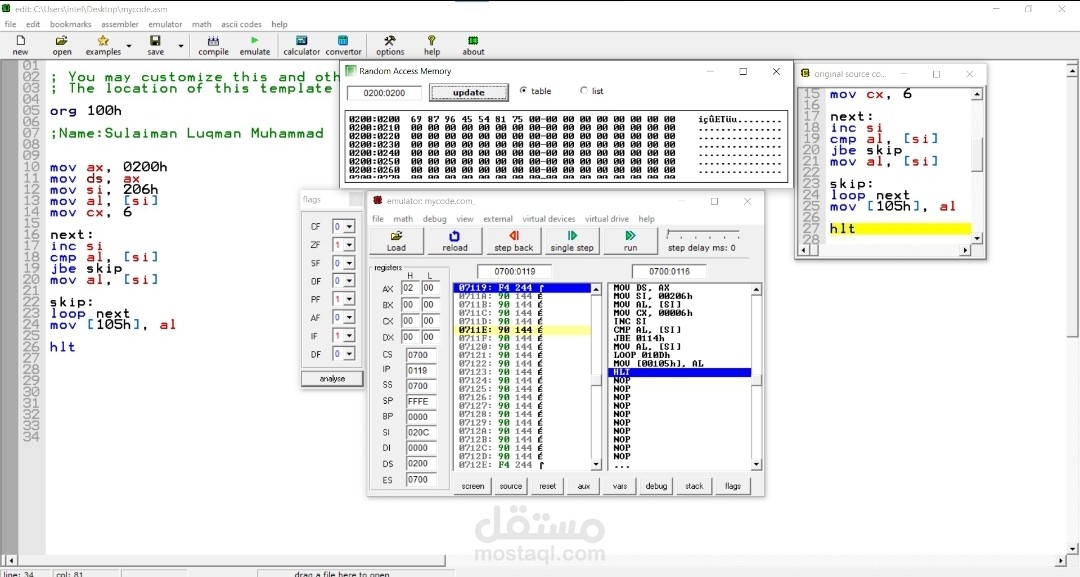Open virtual devices menu in emulator
The height and width of the screenshot is (577, 1080).
[548, 219]
